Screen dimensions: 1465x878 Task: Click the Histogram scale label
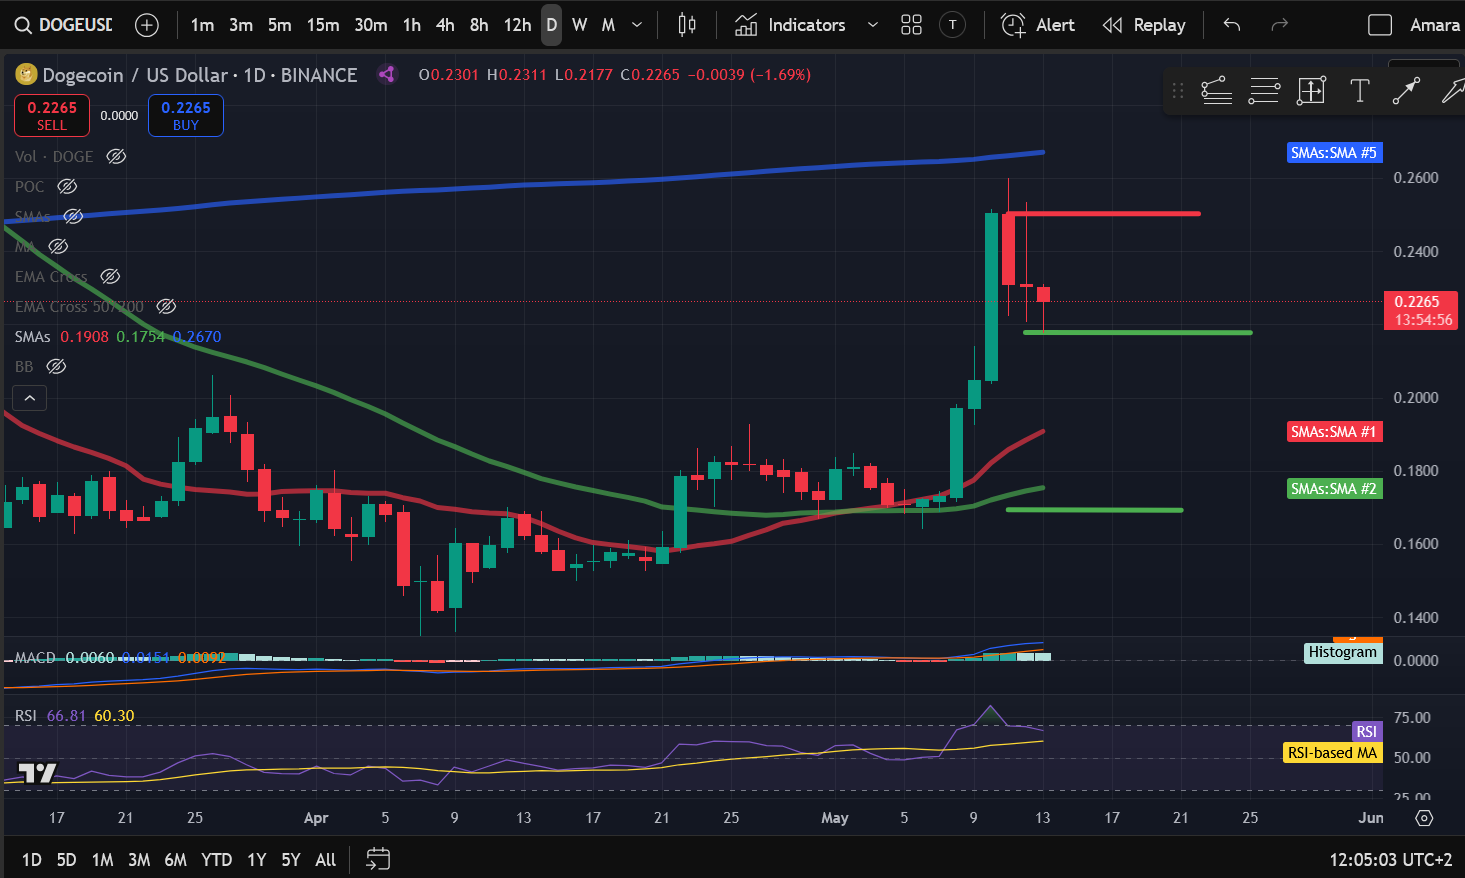point(1343,652)
